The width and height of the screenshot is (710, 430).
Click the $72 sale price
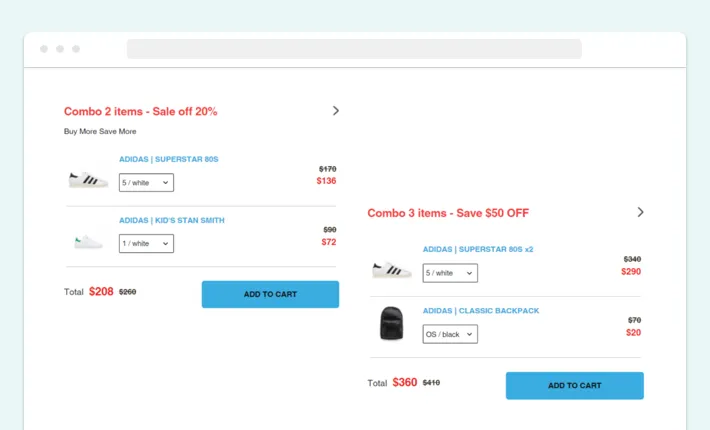click(329, 242)
